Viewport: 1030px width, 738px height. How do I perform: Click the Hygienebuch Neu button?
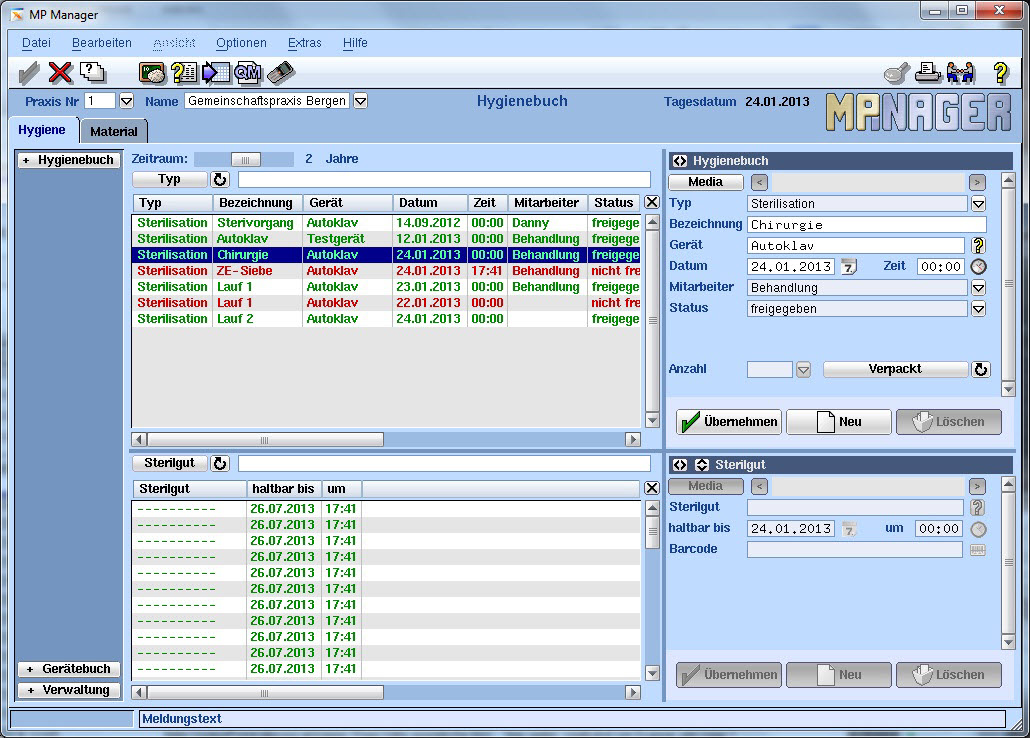click(x=839, y=422)
